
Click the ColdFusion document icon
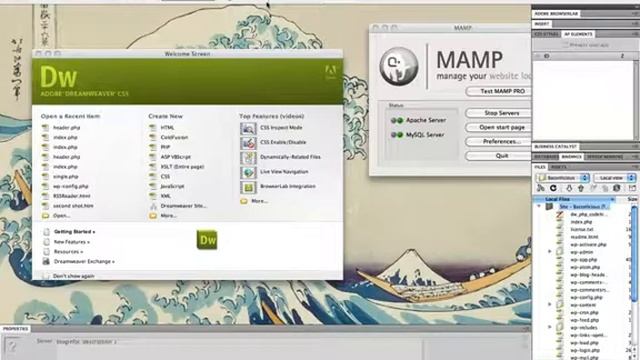[x=153, y=137]
